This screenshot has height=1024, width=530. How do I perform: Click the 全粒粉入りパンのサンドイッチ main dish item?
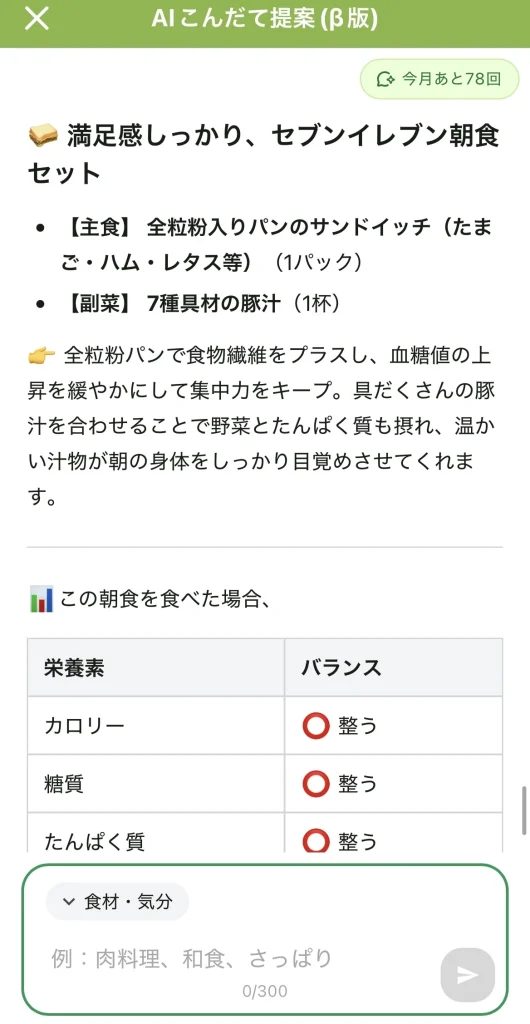pyautogui.click(x=277, y=245)
